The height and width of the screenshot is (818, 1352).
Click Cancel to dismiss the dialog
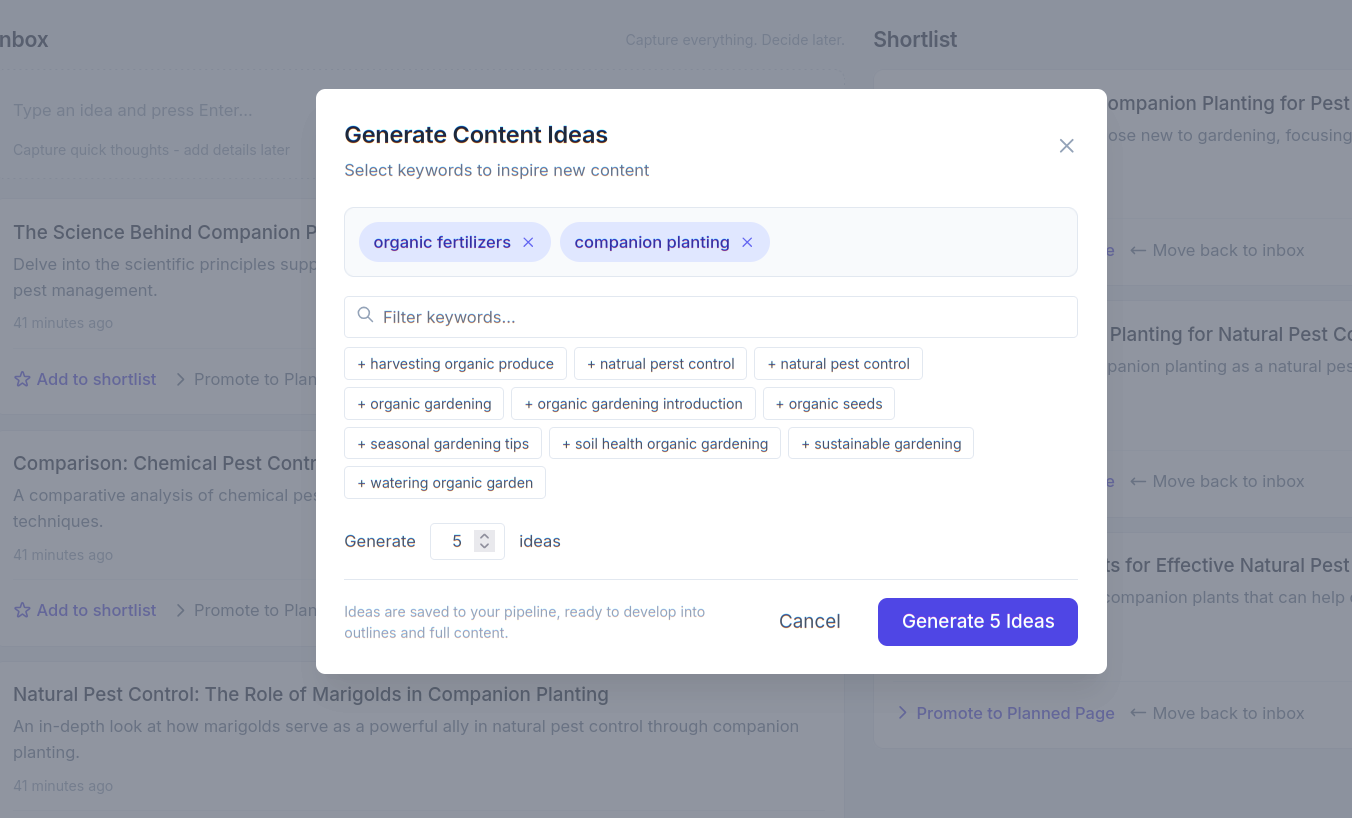tap(809, 621)
